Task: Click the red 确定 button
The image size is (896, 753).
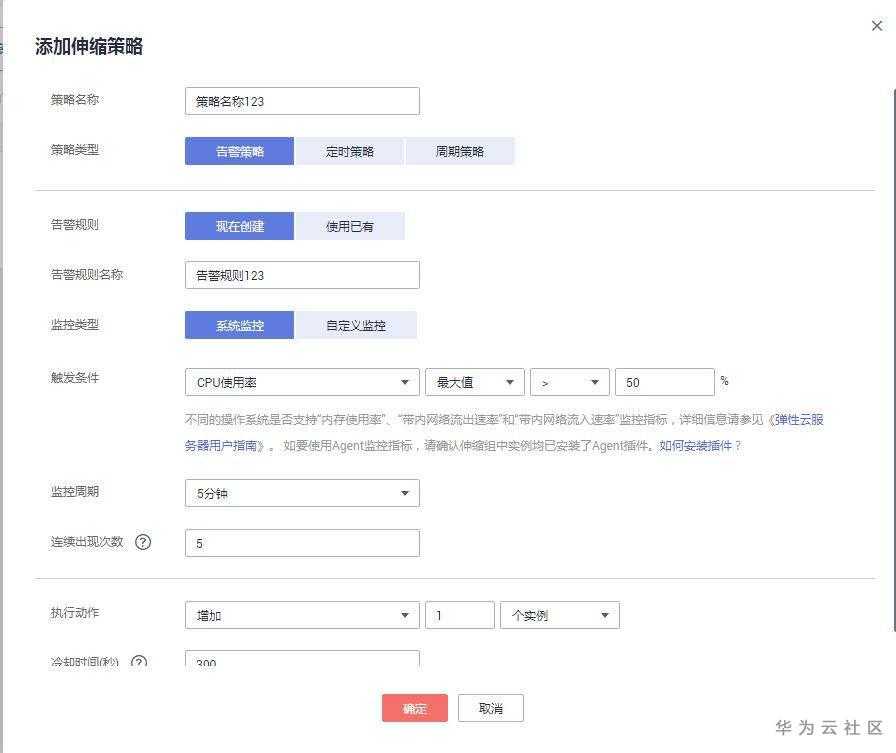Action: (415, 708)
